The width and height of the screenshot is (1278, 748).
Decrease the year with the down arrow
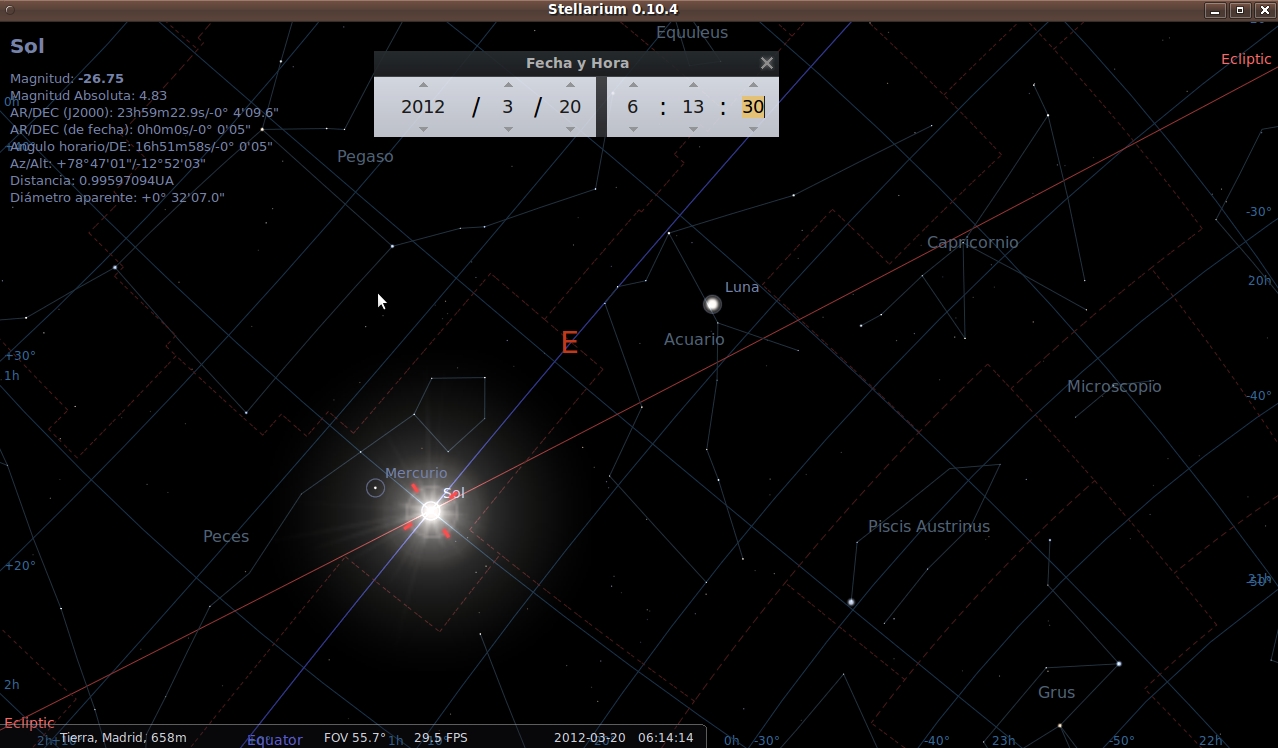tap(423, 129)
